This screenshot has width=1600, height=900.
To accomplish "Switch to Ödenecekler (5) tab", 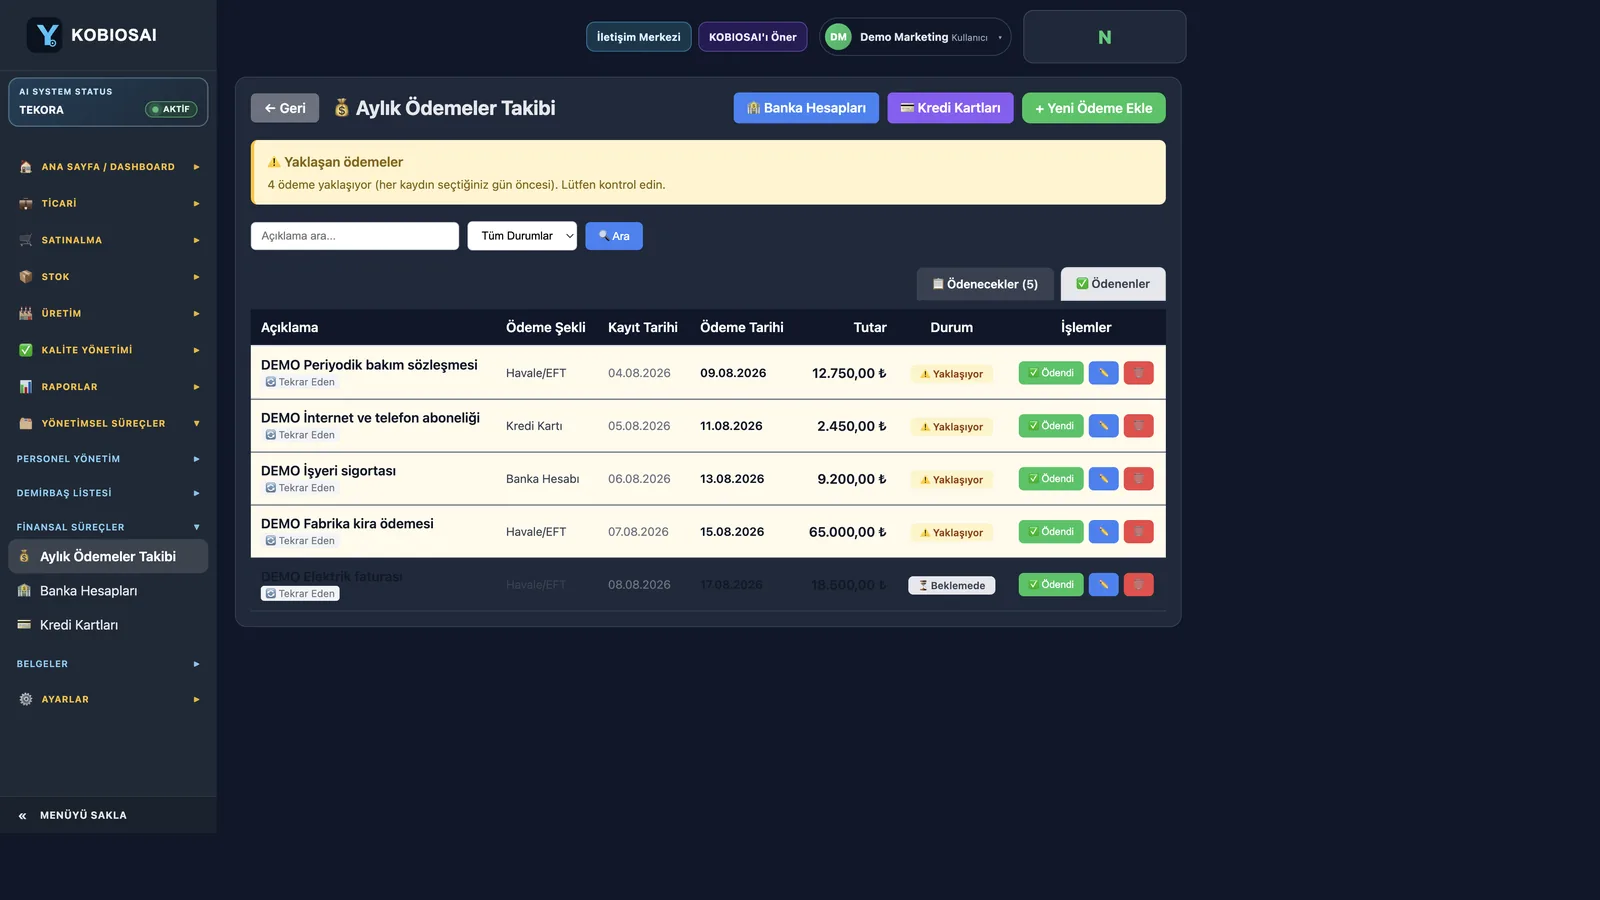I will click(985, 284).
